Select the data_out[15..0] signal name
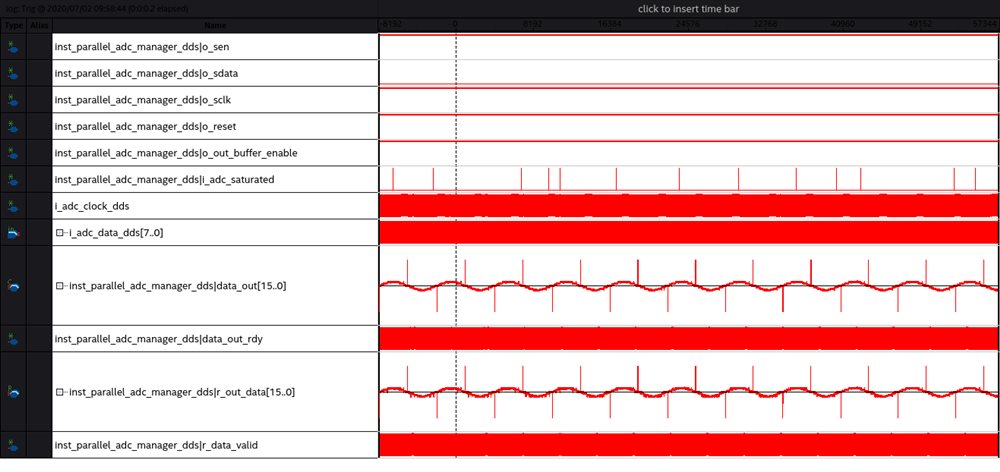This screenshot has height=472, width=1000. 177,286
